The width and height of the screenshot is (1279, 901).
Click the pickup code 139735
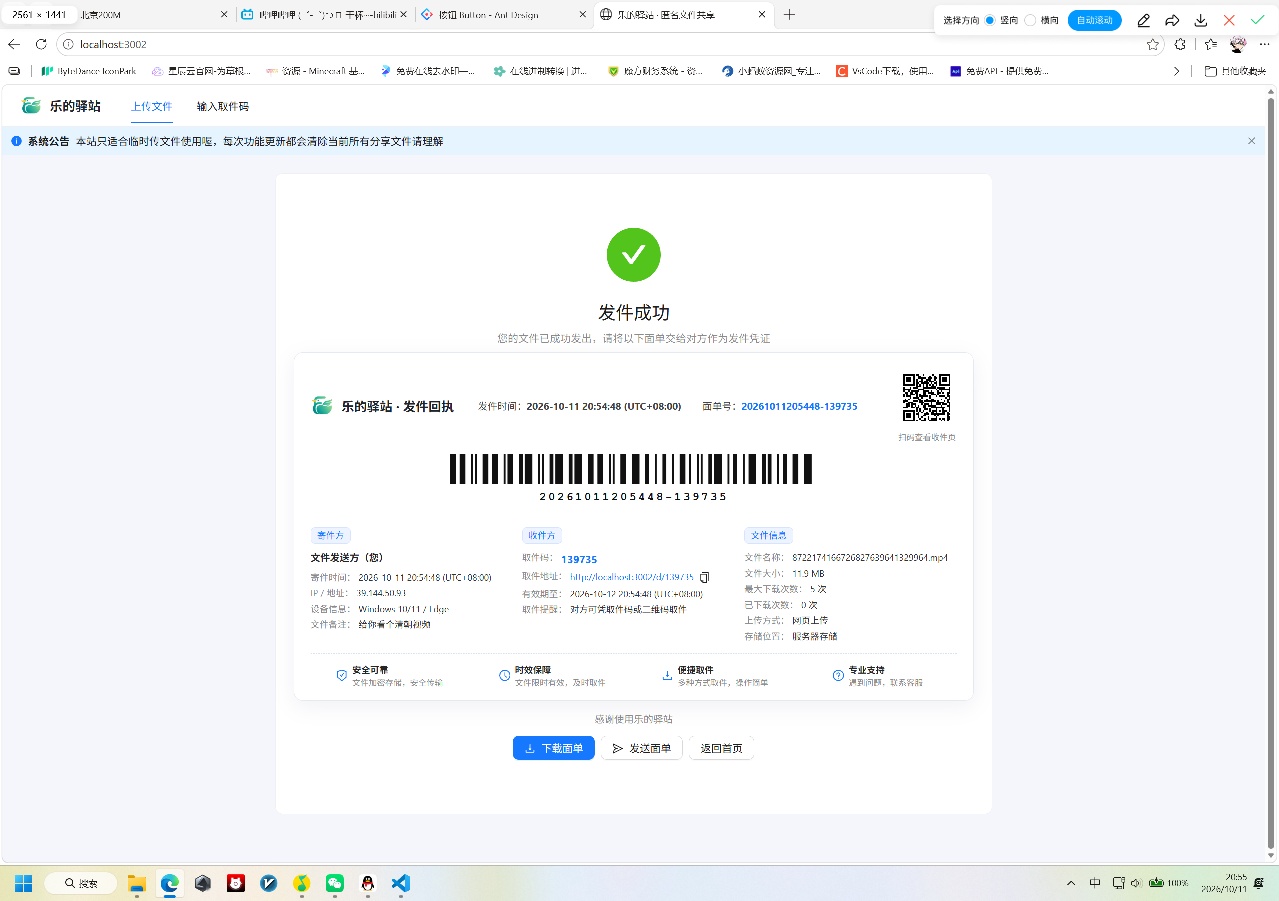coord(579,560)
